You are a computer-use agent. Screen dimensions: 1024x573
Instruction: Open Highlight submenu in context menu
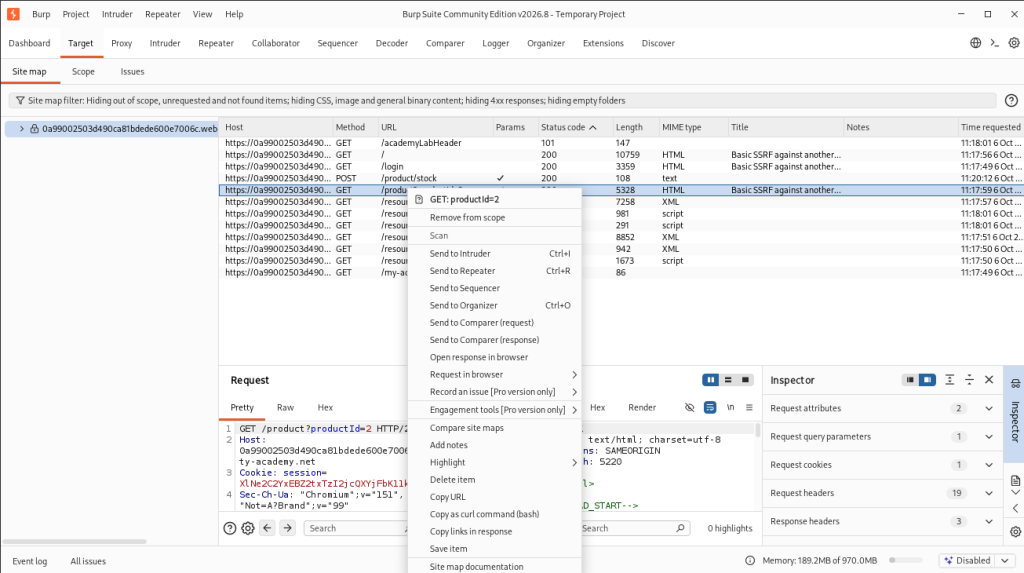494,462
